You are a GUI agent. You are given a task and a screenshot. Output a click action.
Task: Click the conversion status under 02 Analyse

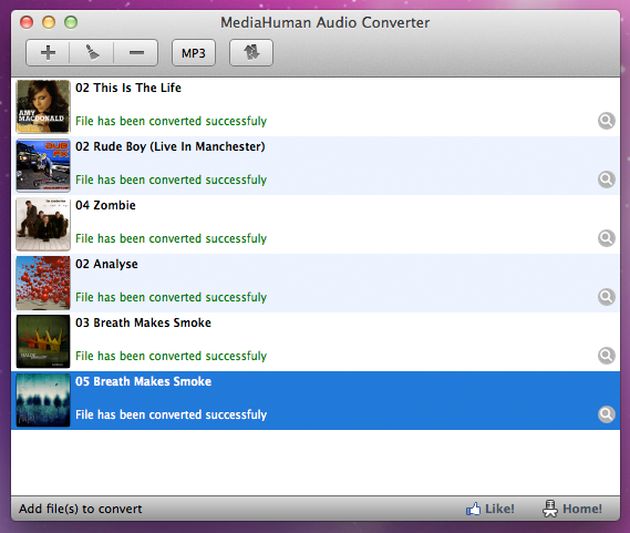click(x=171, y=297)
